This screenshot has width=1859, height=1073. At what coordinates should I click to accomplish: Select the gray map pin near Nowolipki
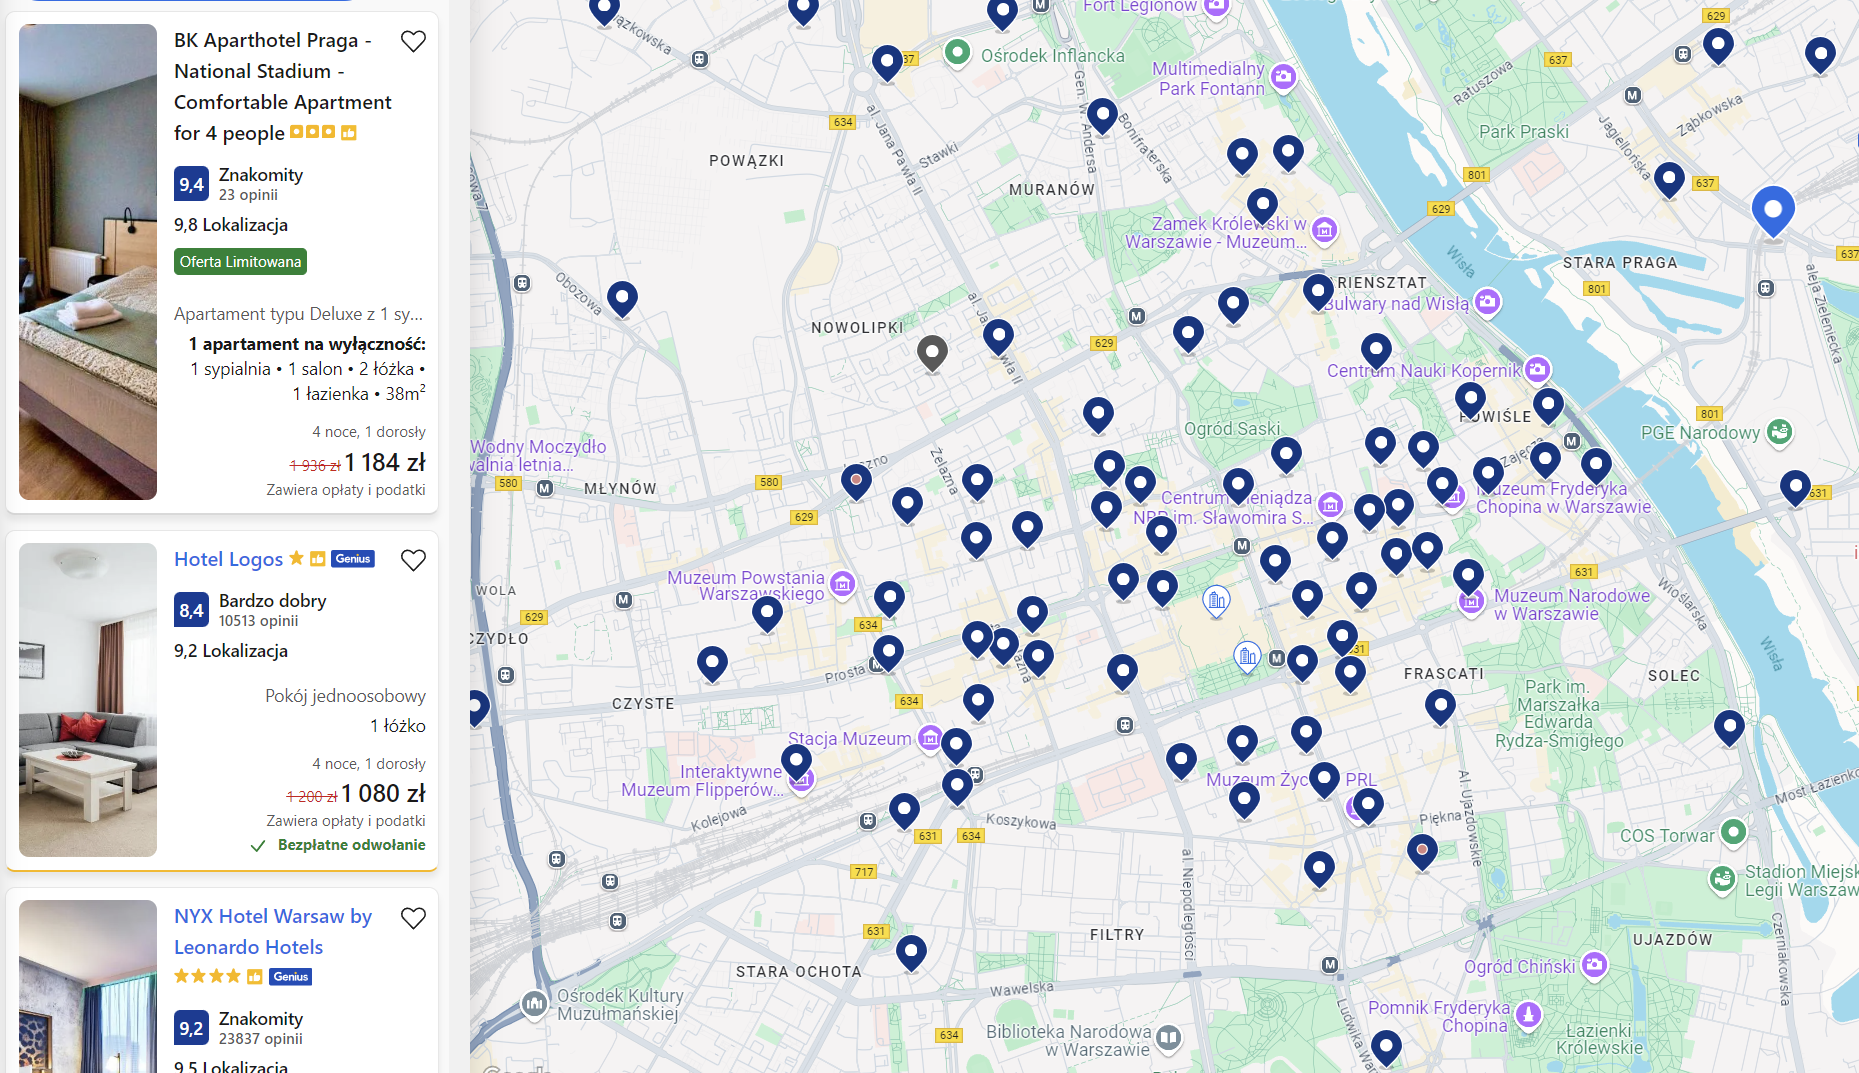click(x=932, y=351)
